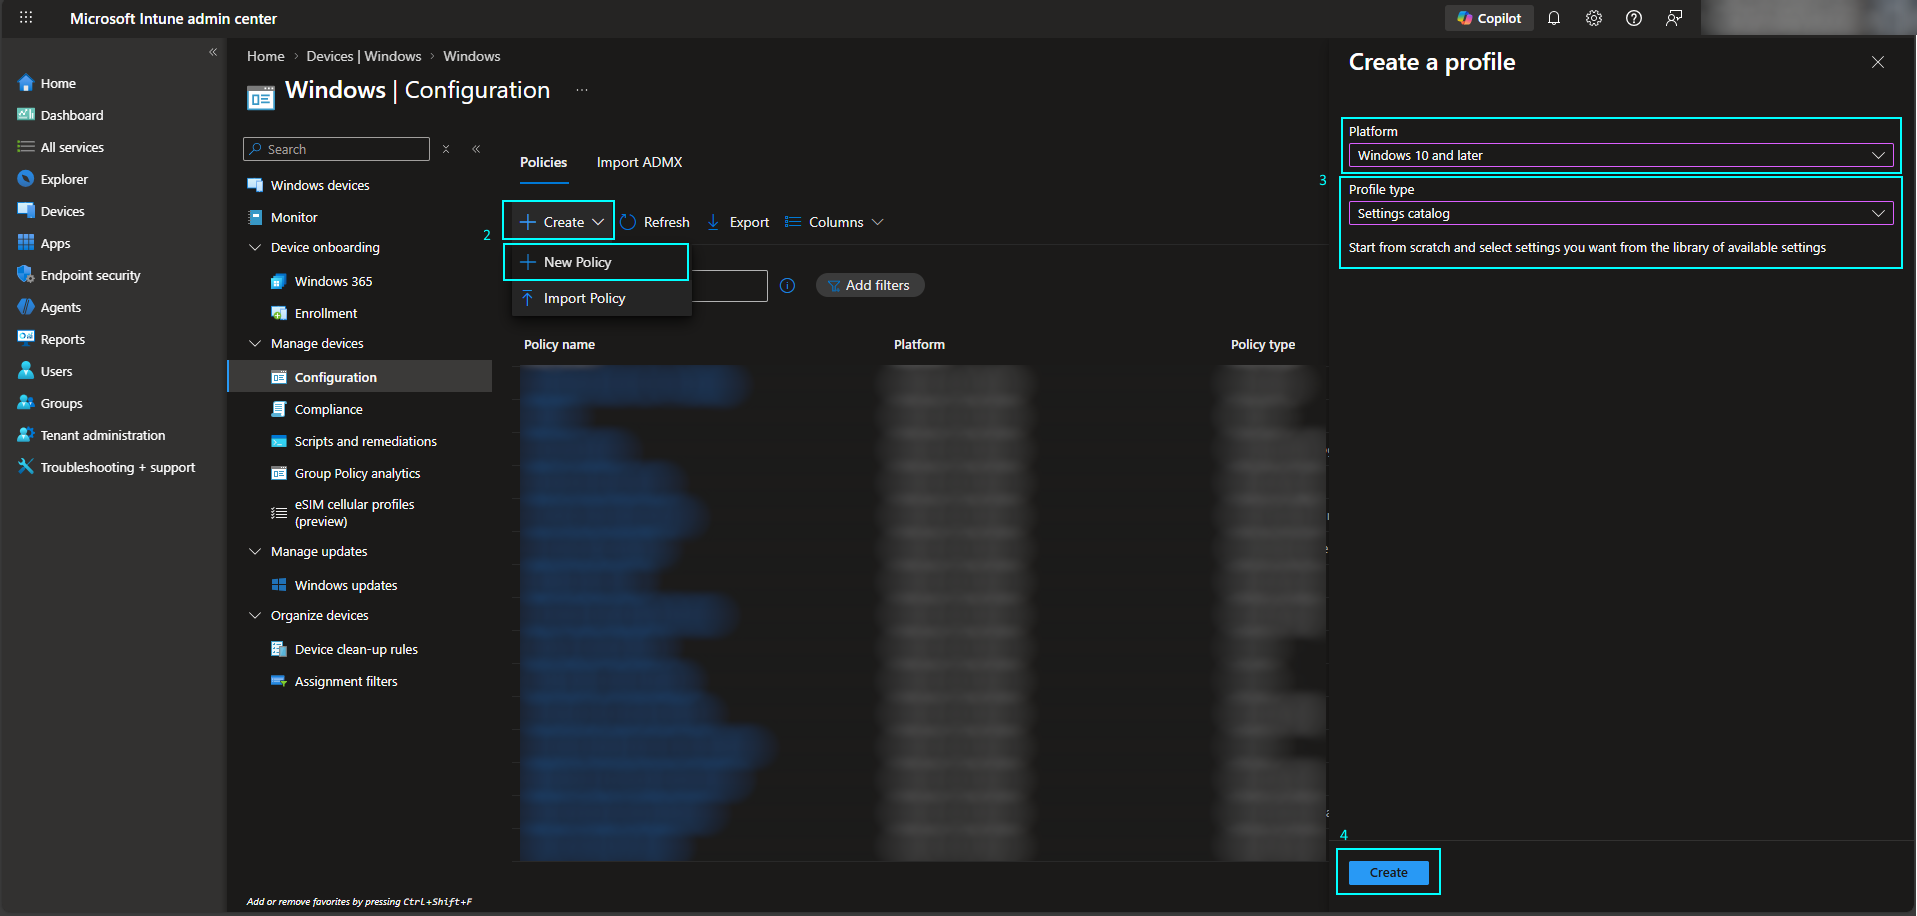Close the Create a profile pane
Image resolution: width=1917 pixels, height=916 pixels.
point(1878,62)
